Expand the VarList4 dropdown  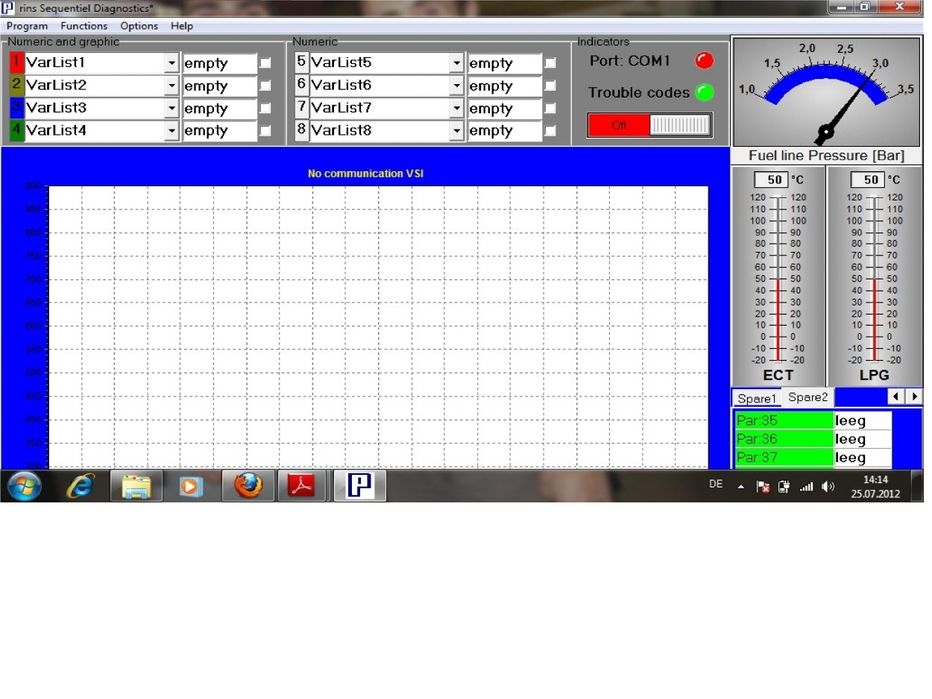click(x=171, y=130)
